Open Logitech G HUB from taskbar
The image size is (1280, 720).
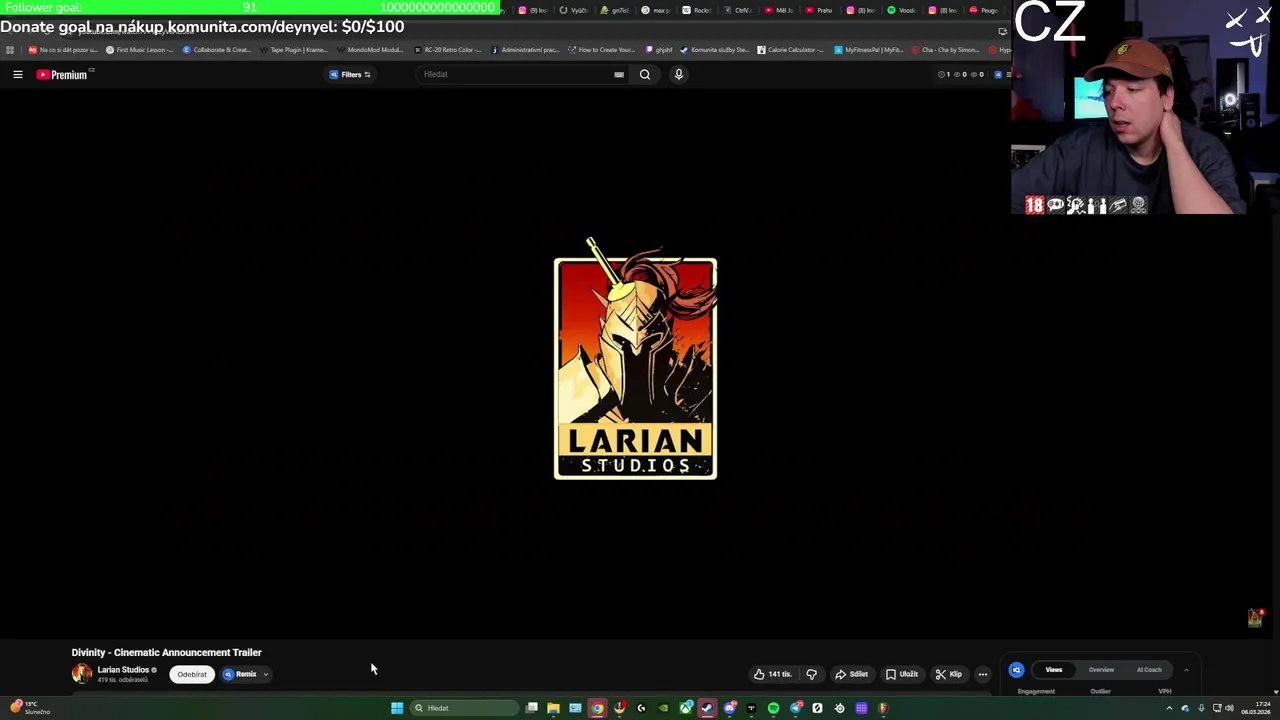(x=641, y=708)
